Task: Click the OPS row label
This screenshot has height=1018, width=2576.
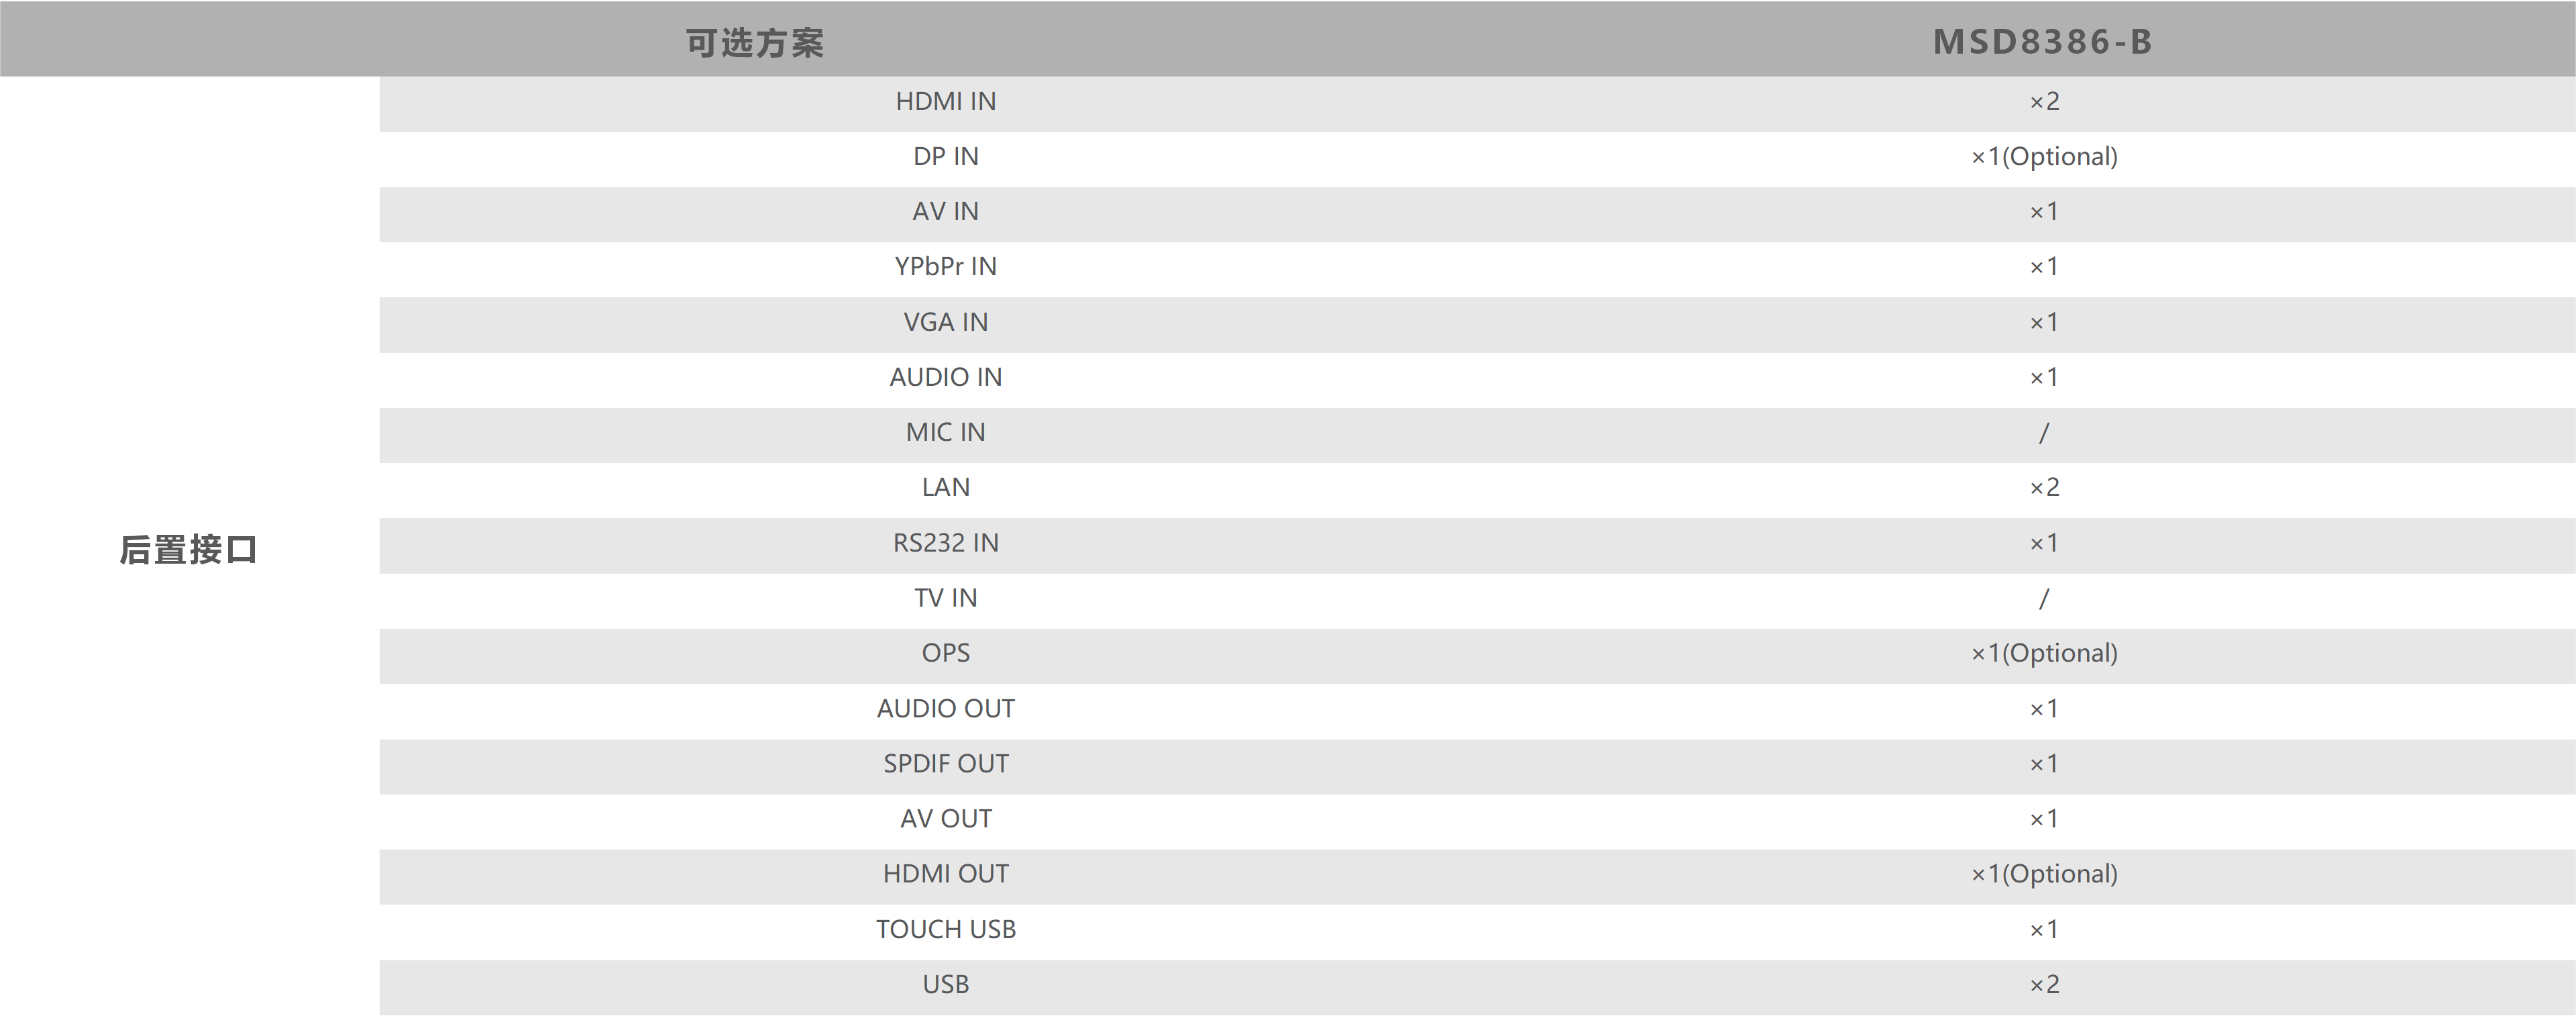Action: [945, 653]
